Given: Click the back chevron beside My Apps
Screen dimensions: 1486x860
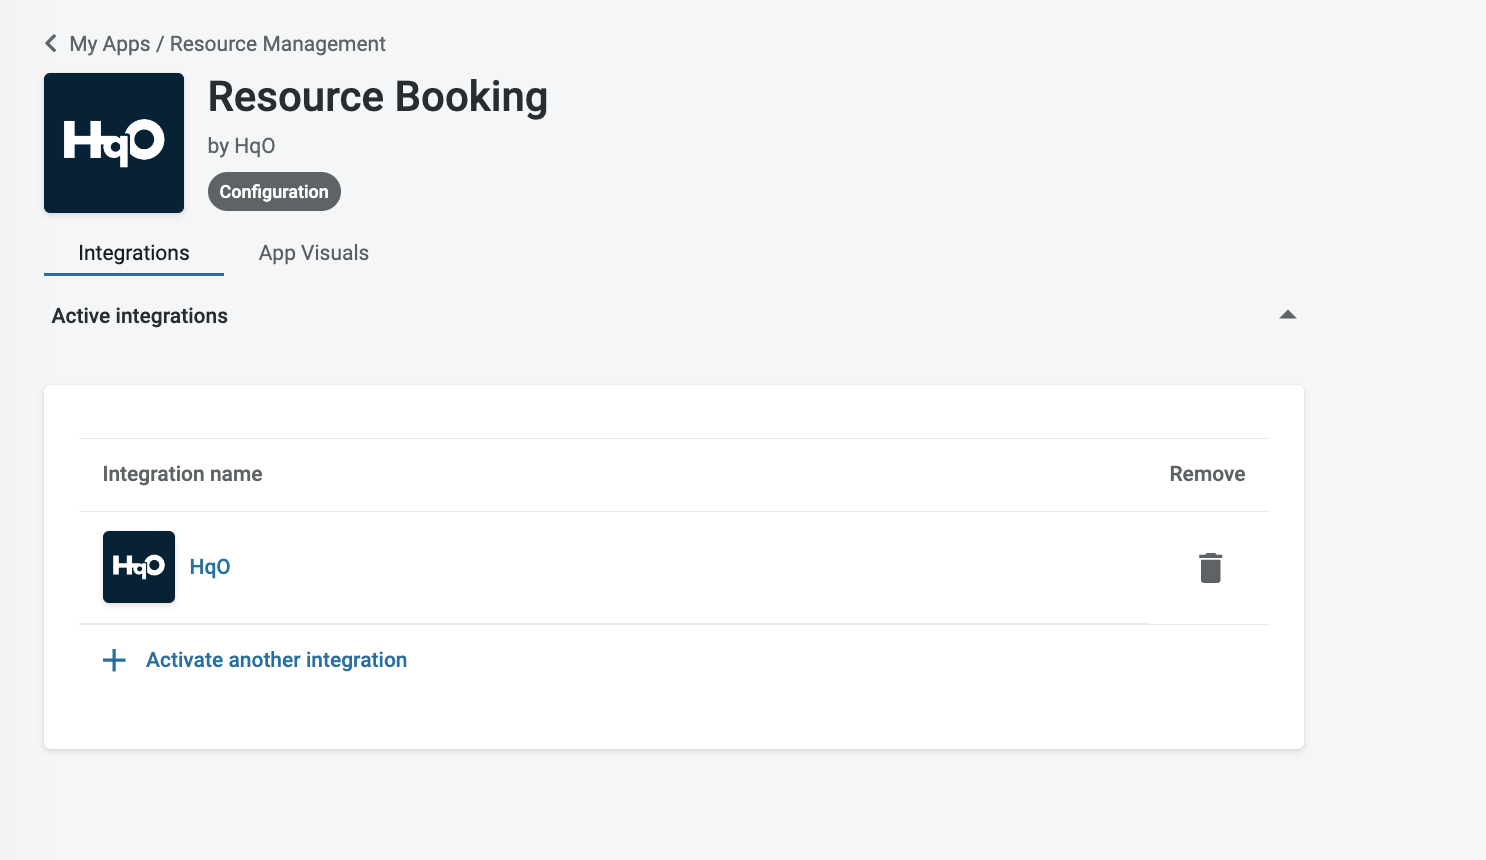Looking at the screenshot, I should click(x=51, y=44).
